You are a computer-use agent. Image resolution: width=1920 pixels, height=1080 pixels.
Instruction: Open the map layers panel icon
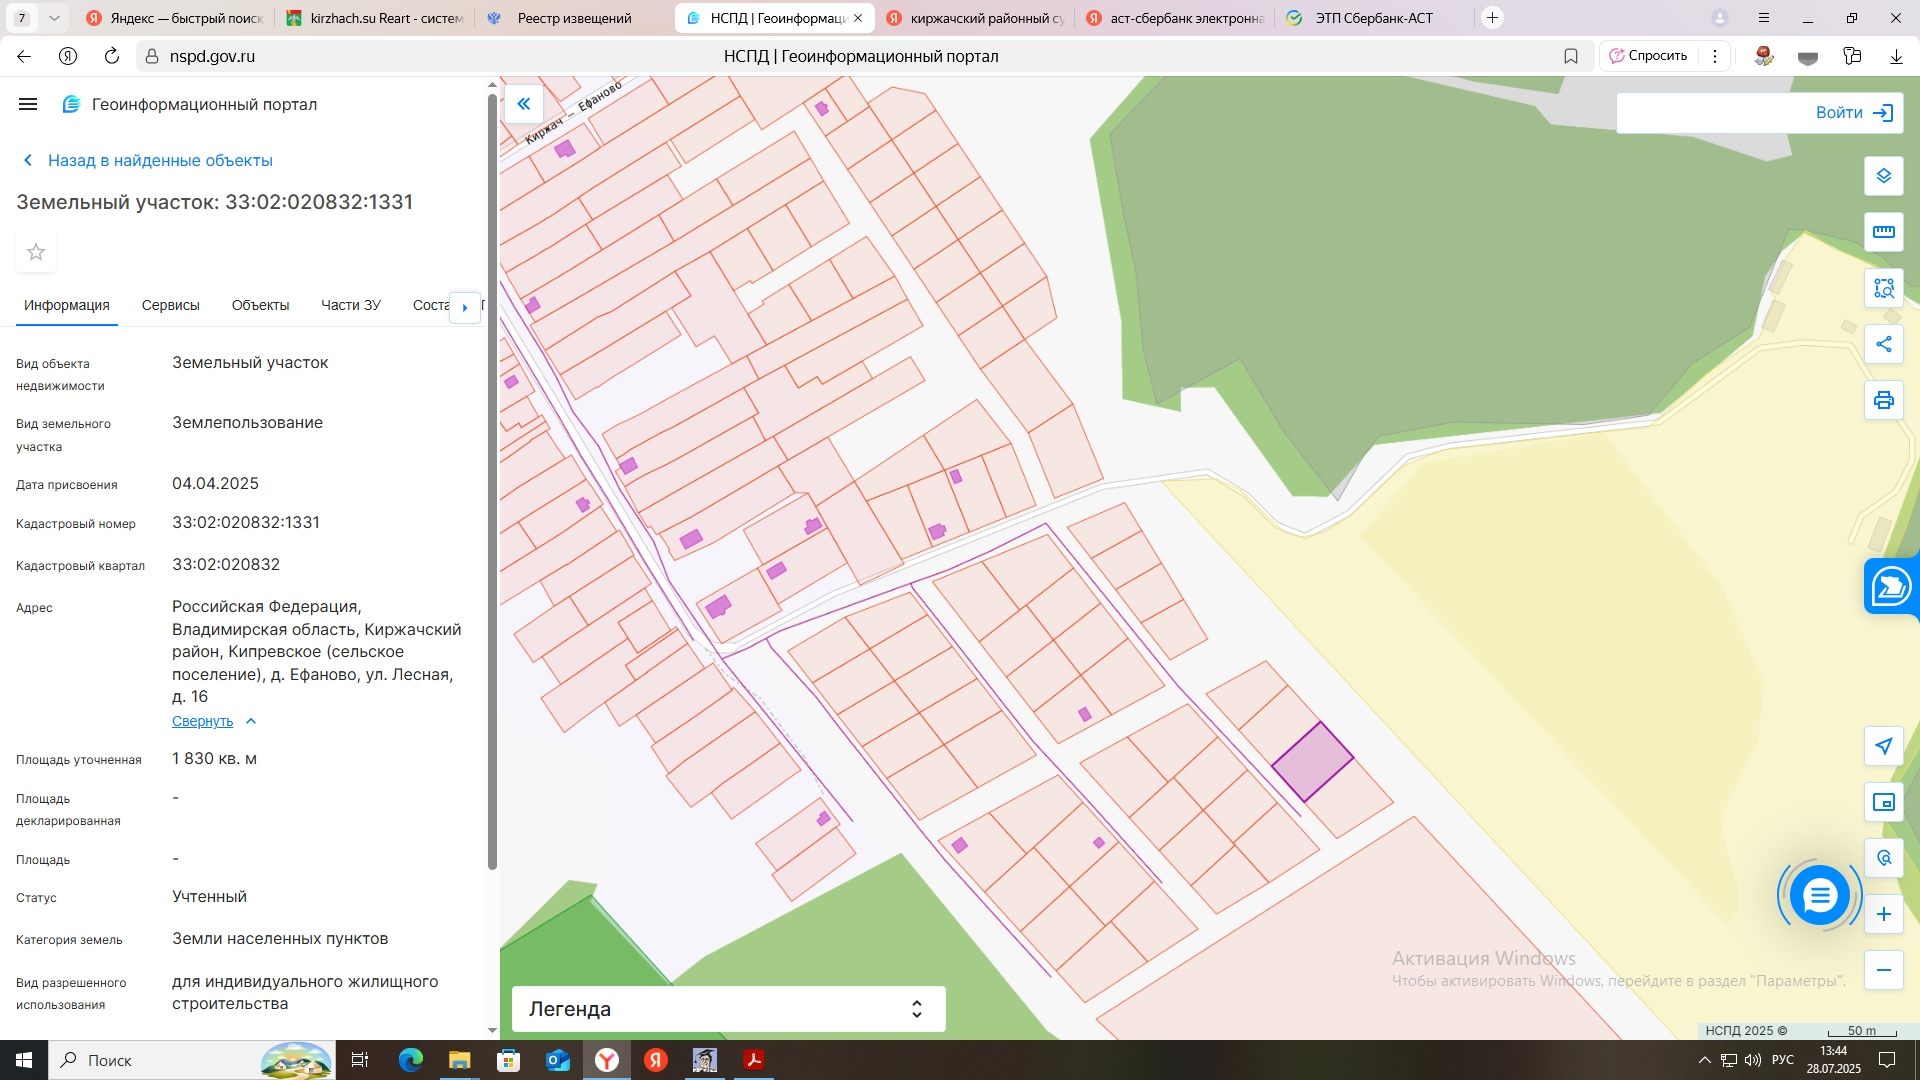[1883, 176]
